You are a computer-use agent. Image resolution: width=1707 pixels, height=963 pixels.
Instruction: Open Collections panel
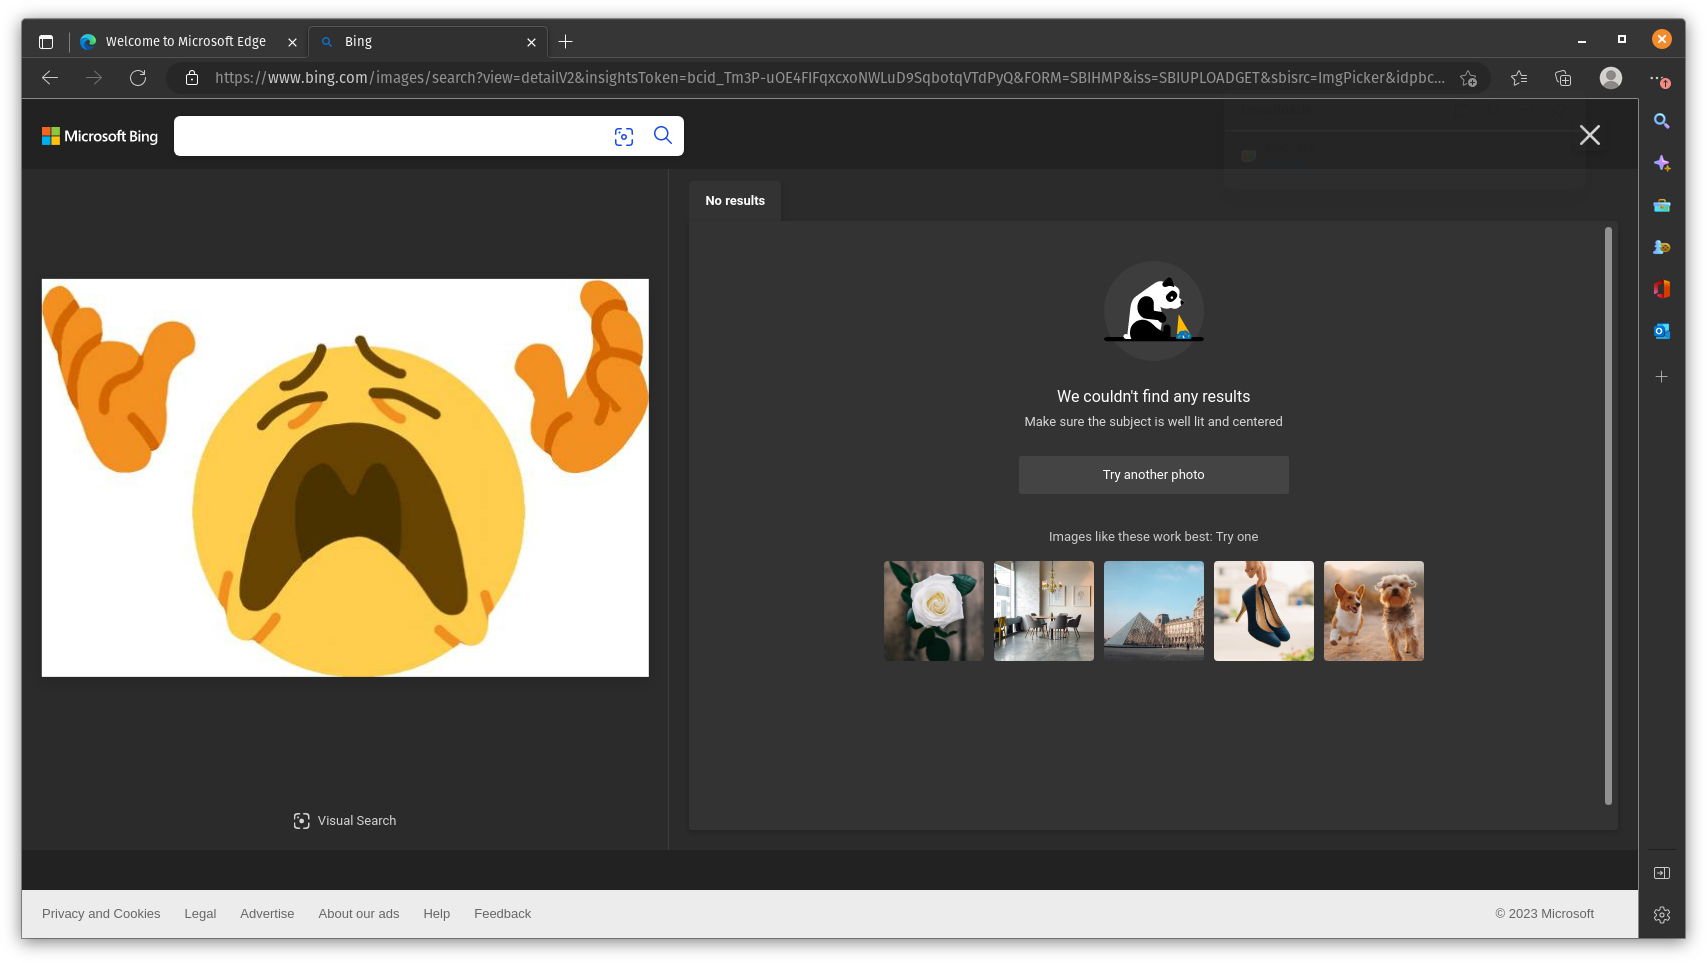click(1563, 78)
